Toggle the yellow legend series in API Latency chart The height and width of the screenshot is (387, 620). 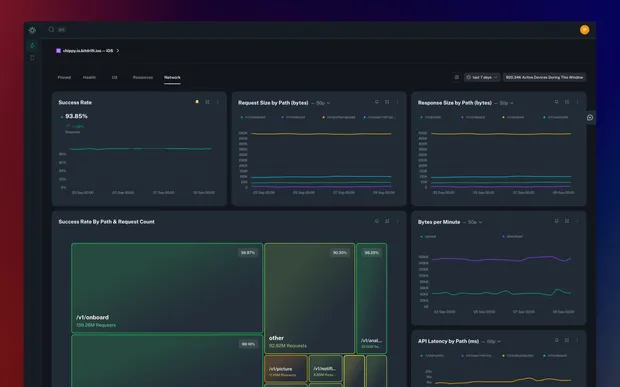(x=518, y=355)
